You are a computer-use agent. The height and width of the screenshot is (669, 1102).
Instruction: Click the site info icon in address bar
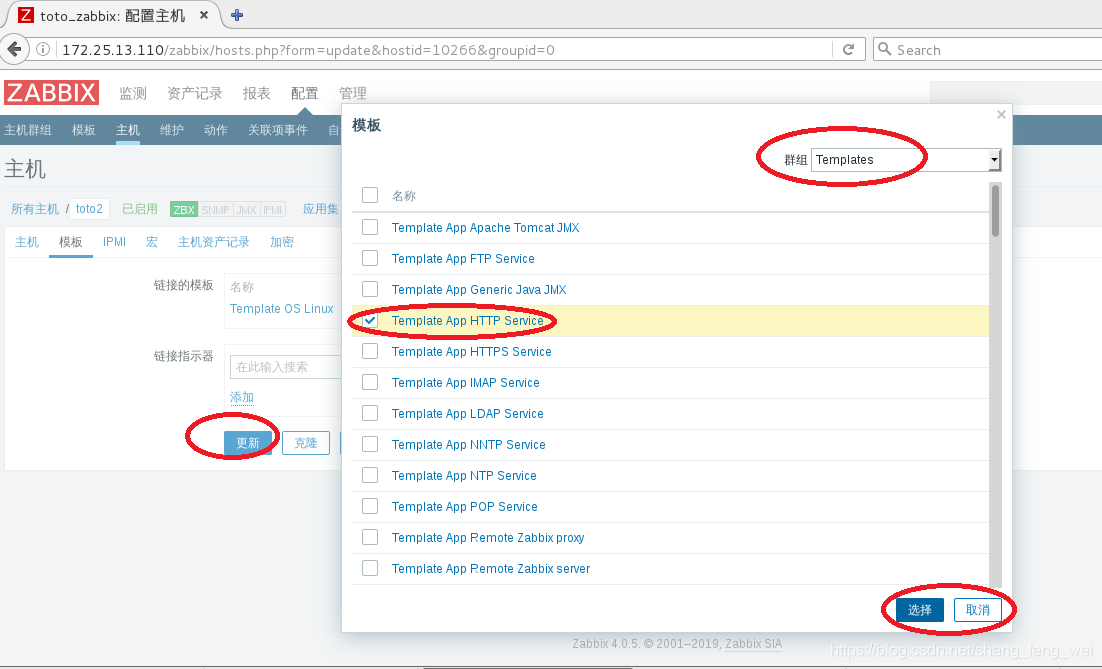pyautogui.click(x=43, y=49)
